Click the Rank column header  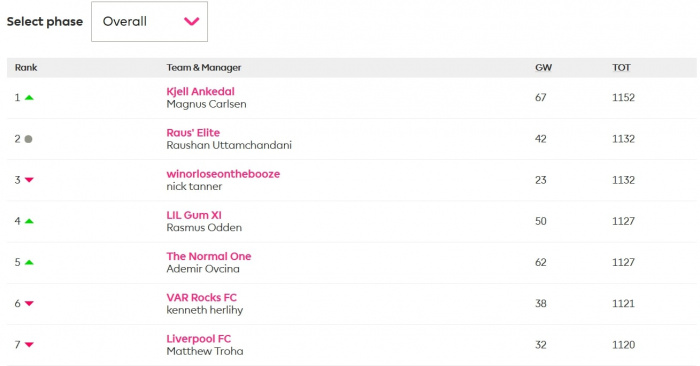tap(26, 67)
